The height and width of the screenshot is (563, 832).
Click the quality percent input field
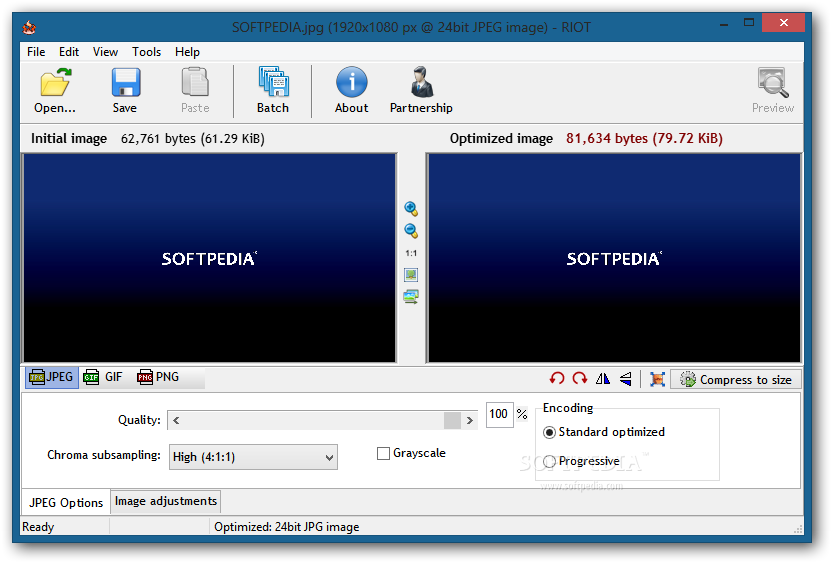click(x=499, y=414)
